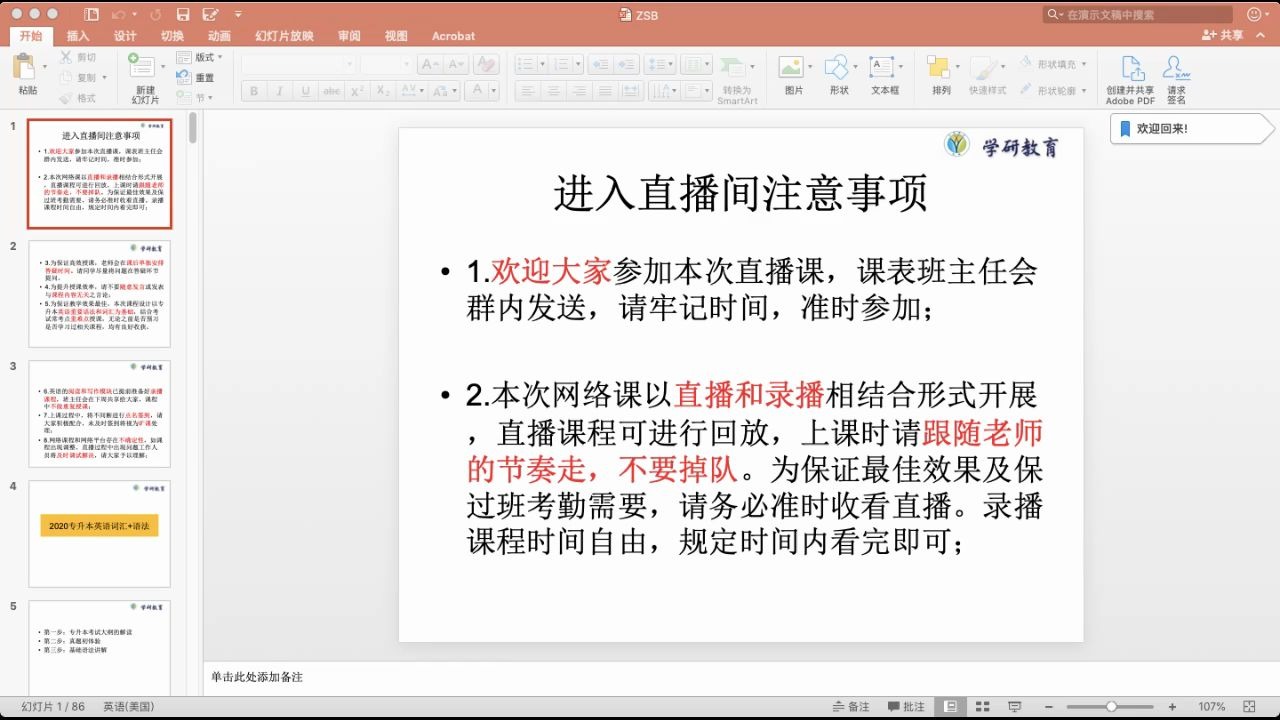Click the edit/markup icon beside Save
Image resolution: width=1280 pixels, height=720 pixels.
211,15
